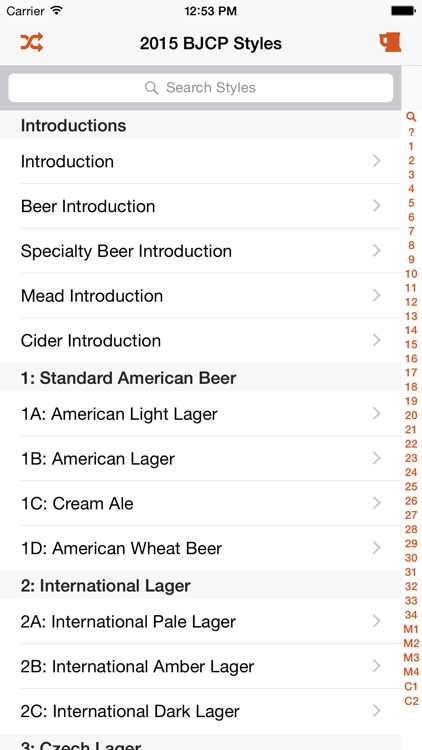Open the beer mug icon in header
The width and height of the screenshot is (422, 750).
[x=390, y=43]
